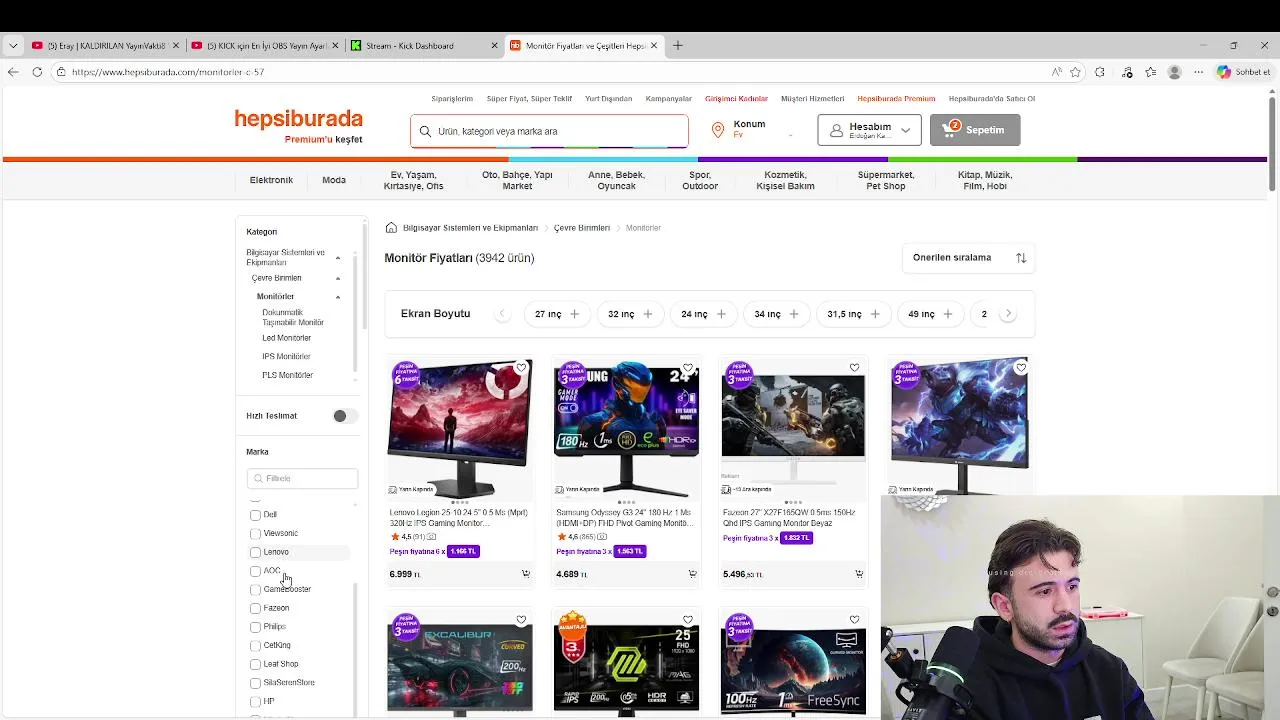Check the CetKing brand checkbox

pos(255,646)
